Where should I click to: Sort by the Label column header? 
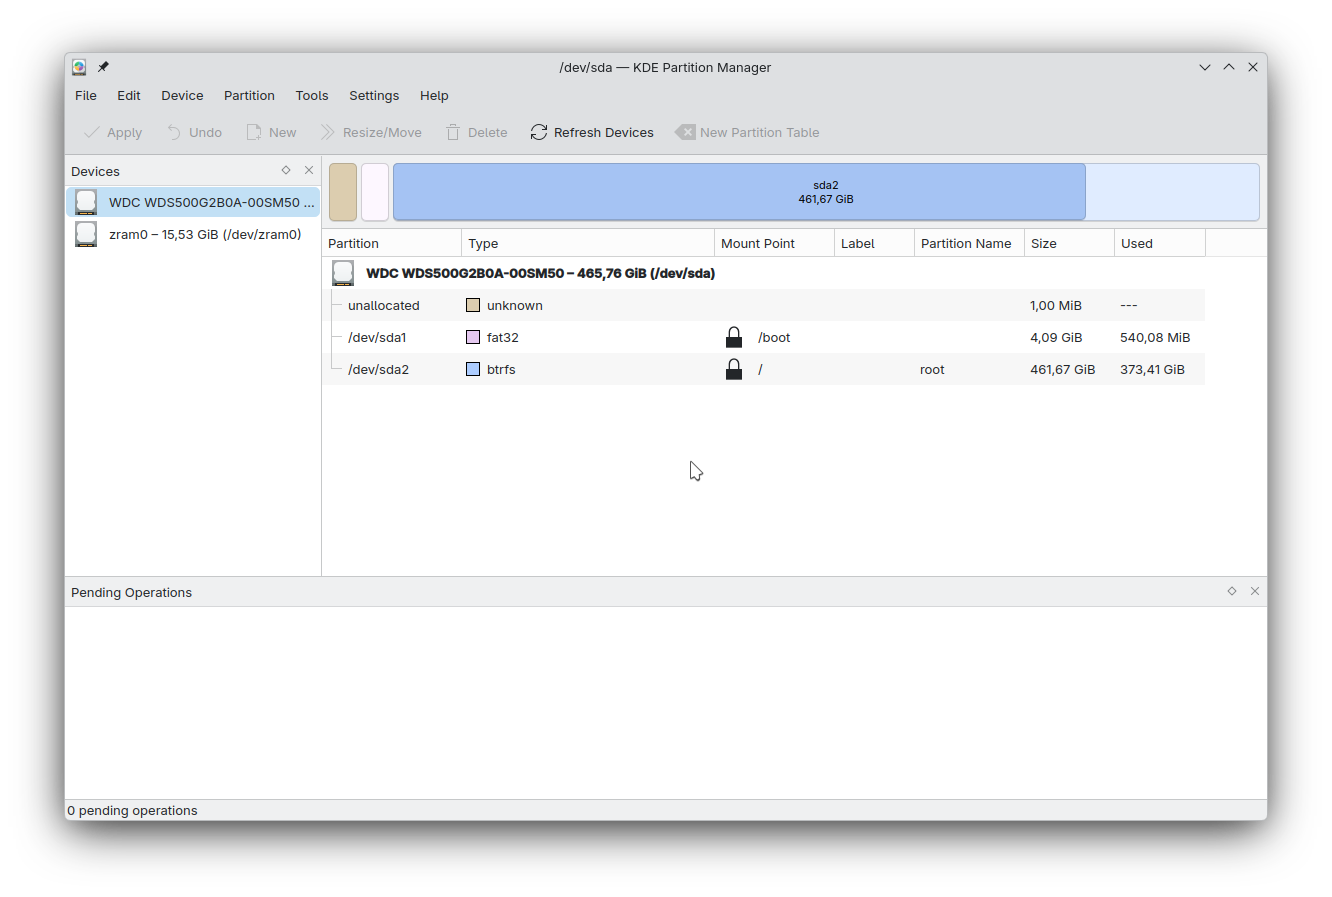click(x=874, y=243)
